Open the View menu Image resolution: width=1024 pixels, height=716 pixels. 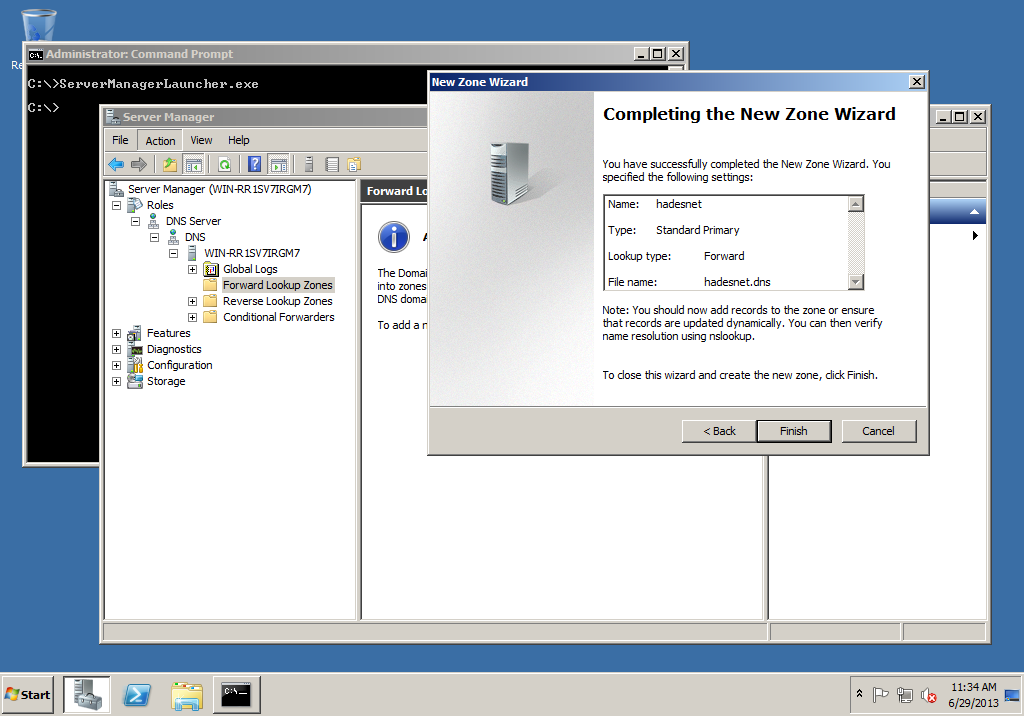(x=201, y=141)
